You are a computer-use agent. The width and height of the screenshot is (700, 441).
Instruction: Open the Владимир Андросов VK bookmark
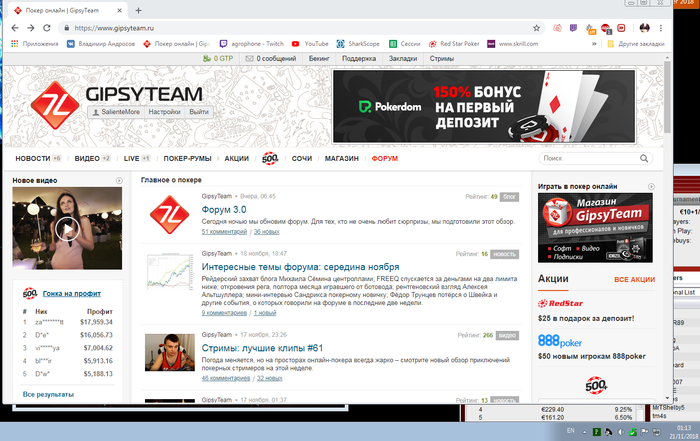101,44
